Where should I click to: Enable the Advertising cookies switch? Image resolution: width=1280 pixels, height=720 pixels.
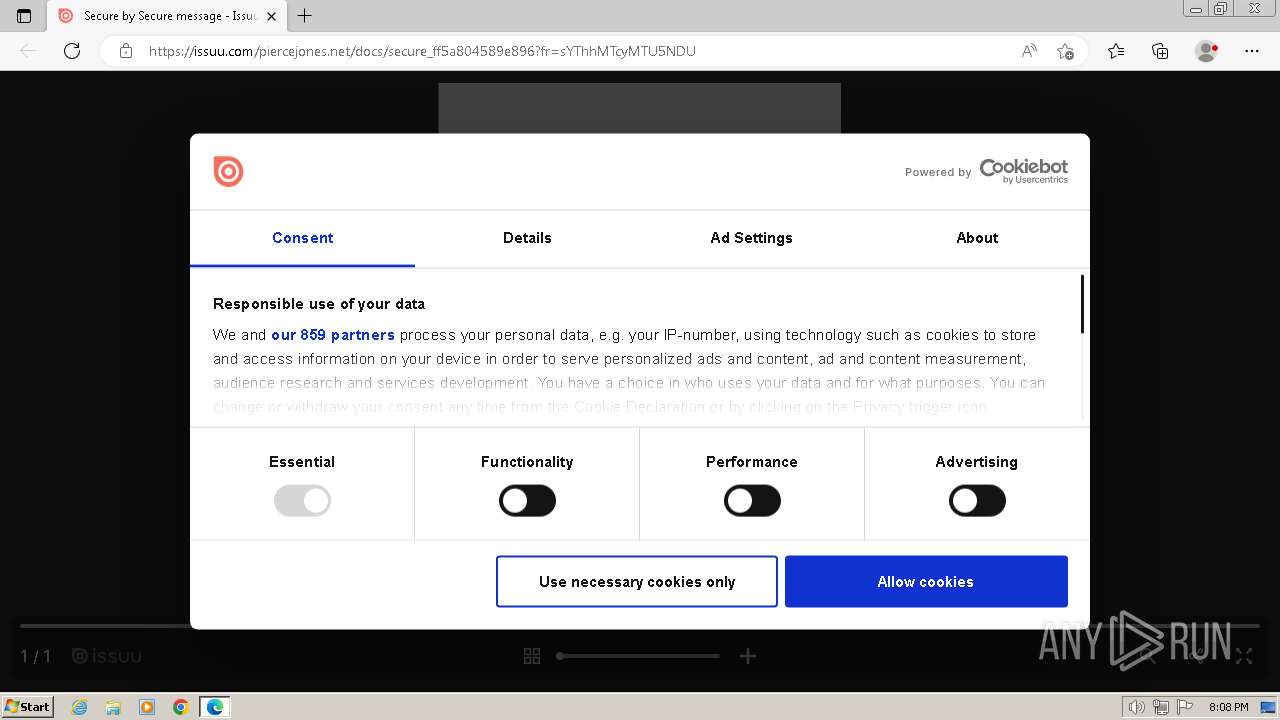pyautogui.click(x=977, y=501)
